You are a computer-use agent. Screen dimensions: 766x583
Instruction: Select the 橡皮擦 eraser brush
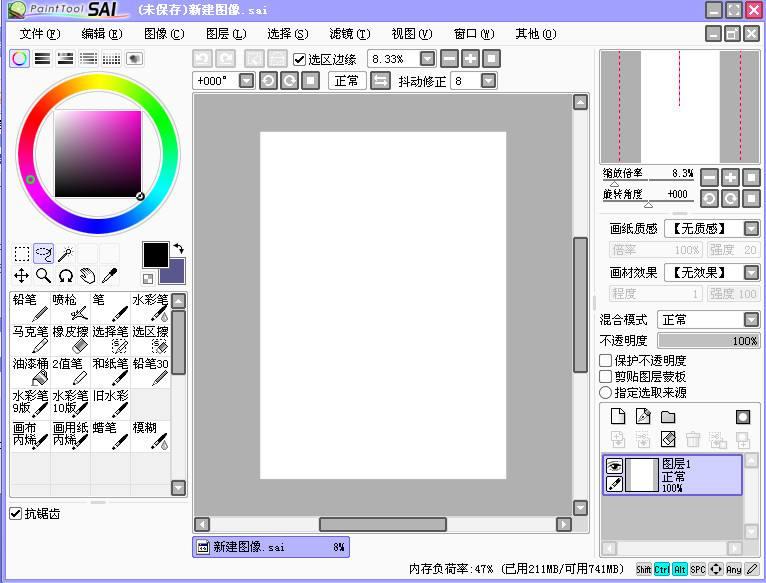coord(70,338)
